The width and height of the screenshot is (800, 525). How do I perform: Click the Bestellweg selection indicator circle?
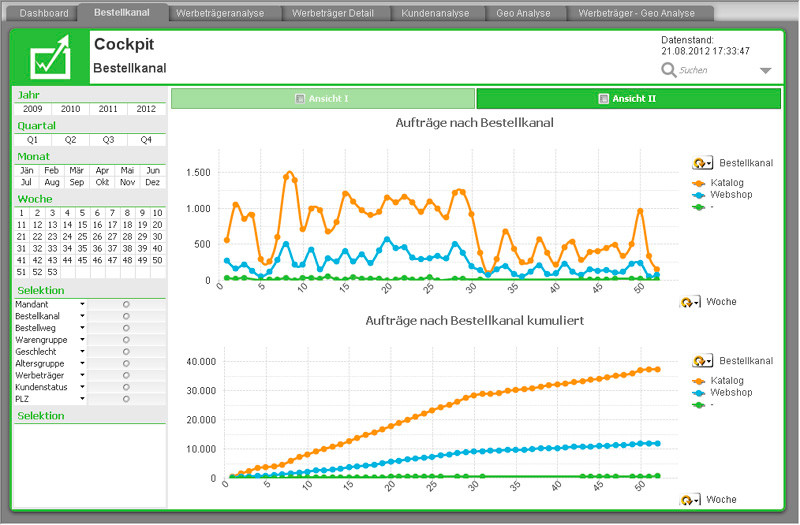click(x=126, y=328)
